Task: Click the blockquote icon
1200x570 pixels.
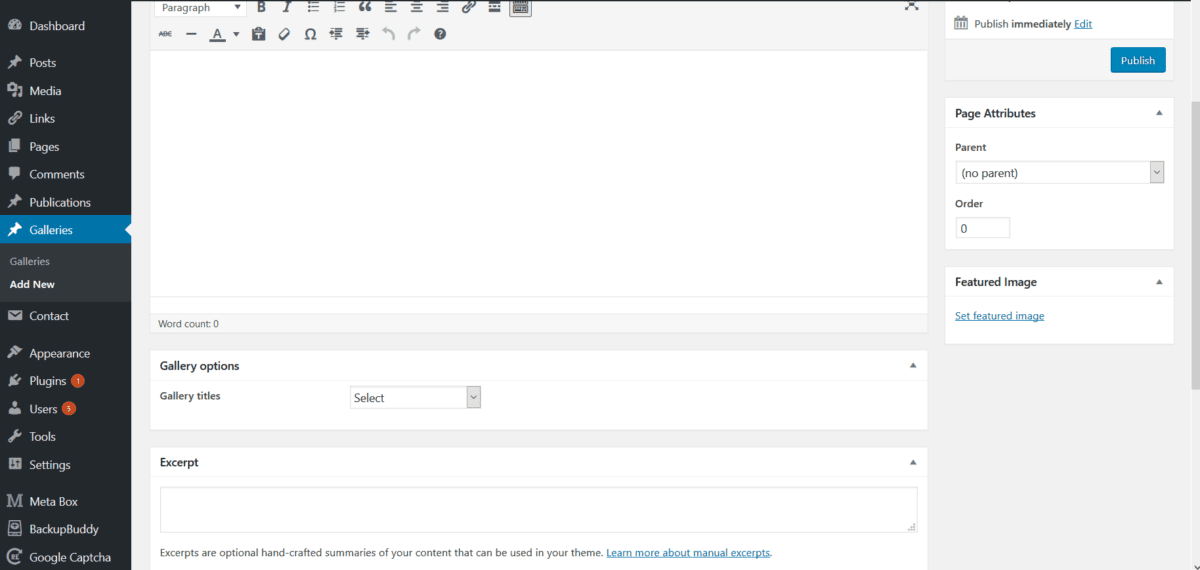Action: 364,8
